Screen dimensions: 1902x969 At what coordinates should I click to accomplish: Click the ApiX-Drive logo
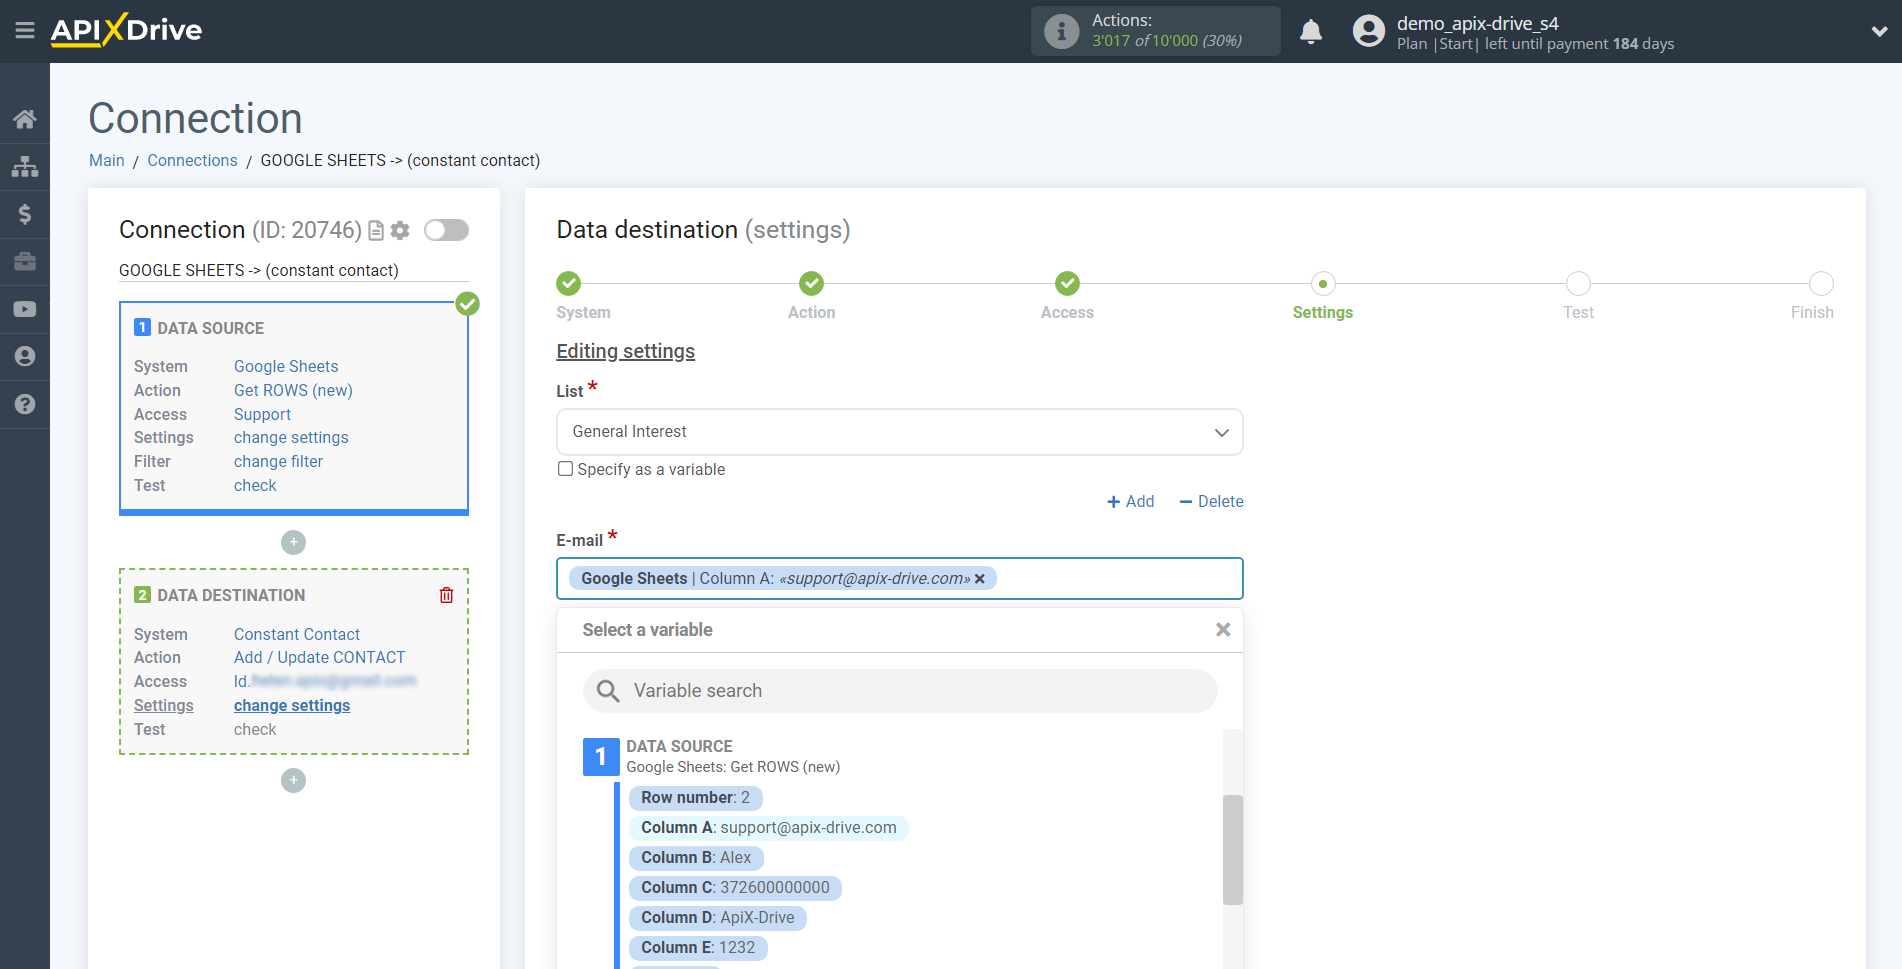[x=126, y=30]
